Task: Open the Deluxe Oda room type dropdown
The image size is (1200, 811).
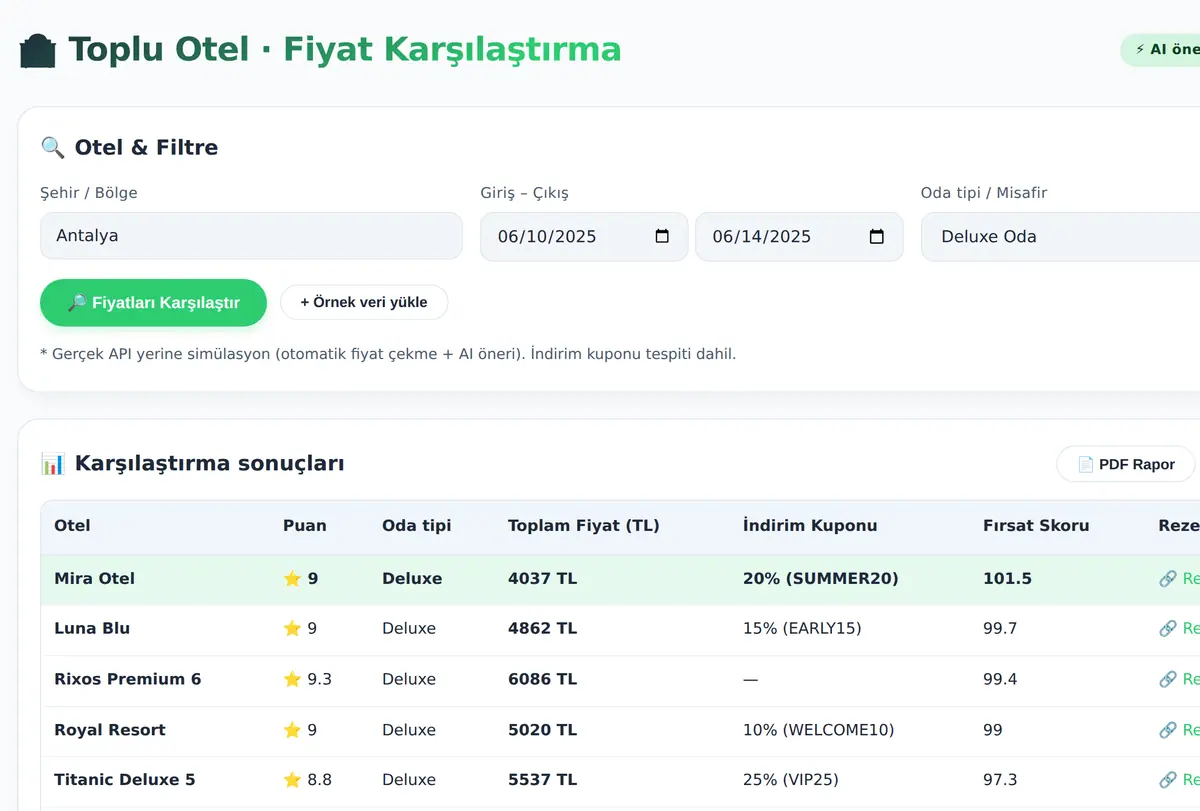Action: (1060, 237)
